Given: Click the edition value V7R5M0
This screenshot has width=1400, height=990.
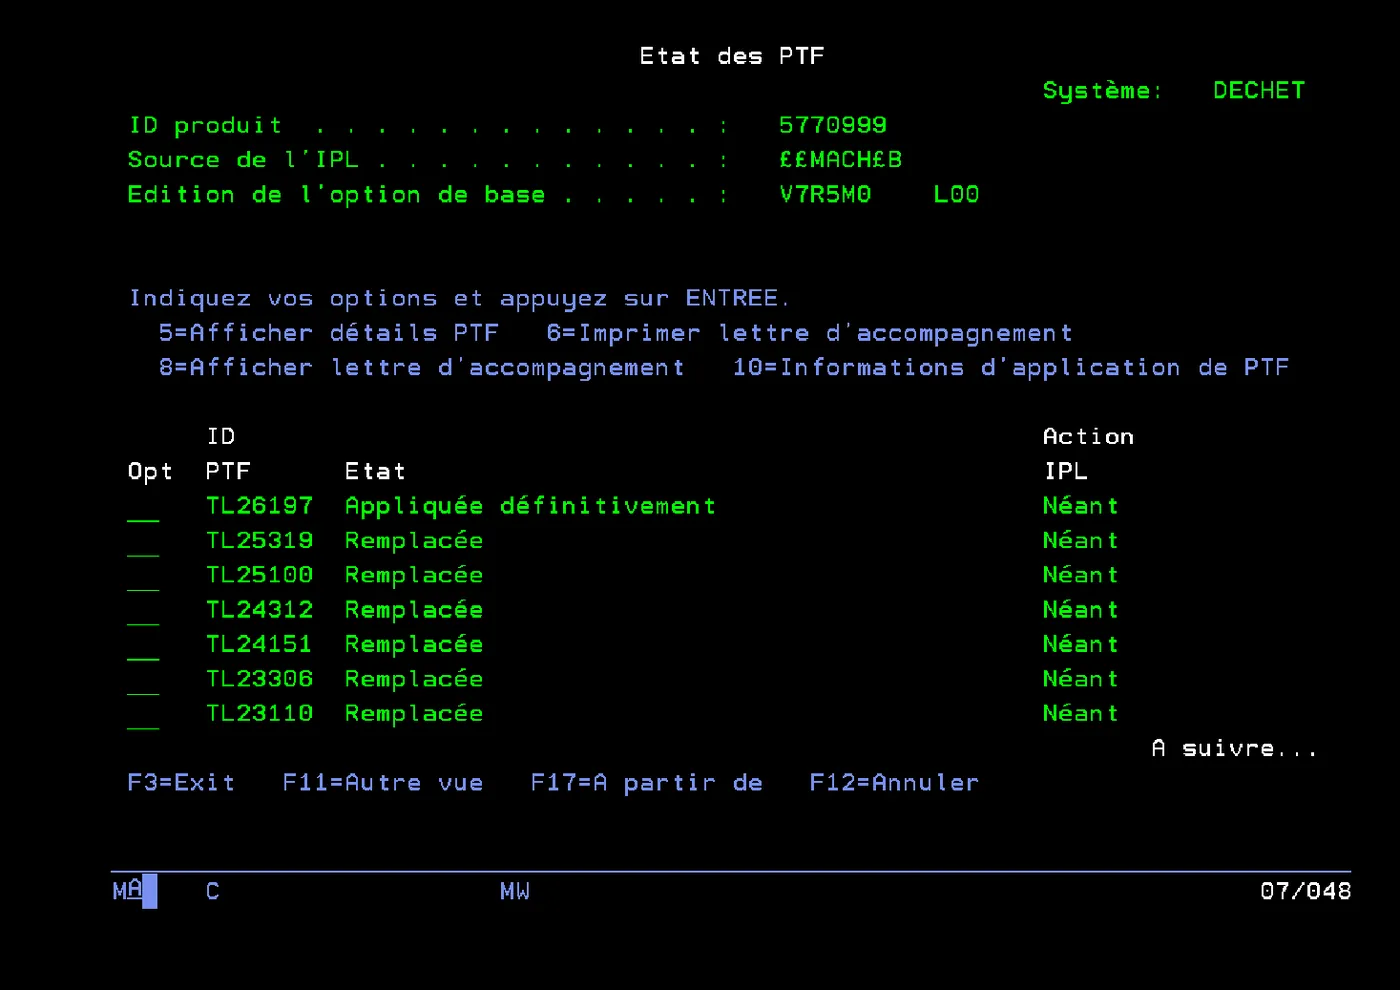Looking at the screenshot, I should pos(825,195).
